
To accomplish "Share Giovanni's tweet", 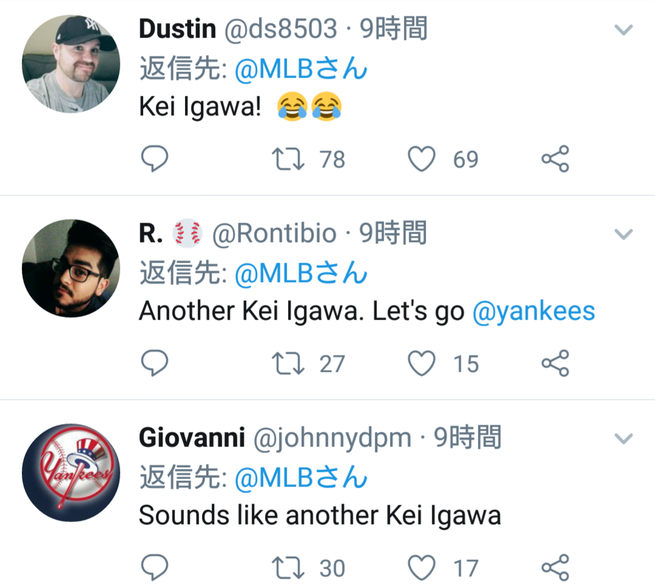I will tap(555, 568).
